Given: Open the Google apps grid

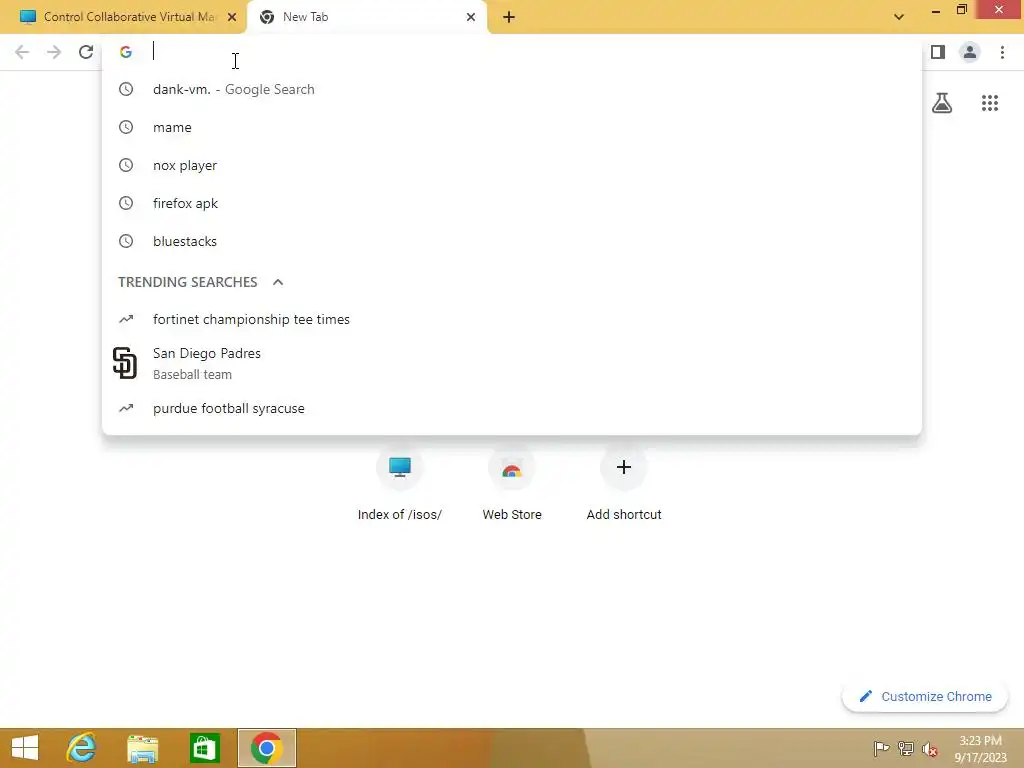Looking at the screenshot, I should click(990, 103).
